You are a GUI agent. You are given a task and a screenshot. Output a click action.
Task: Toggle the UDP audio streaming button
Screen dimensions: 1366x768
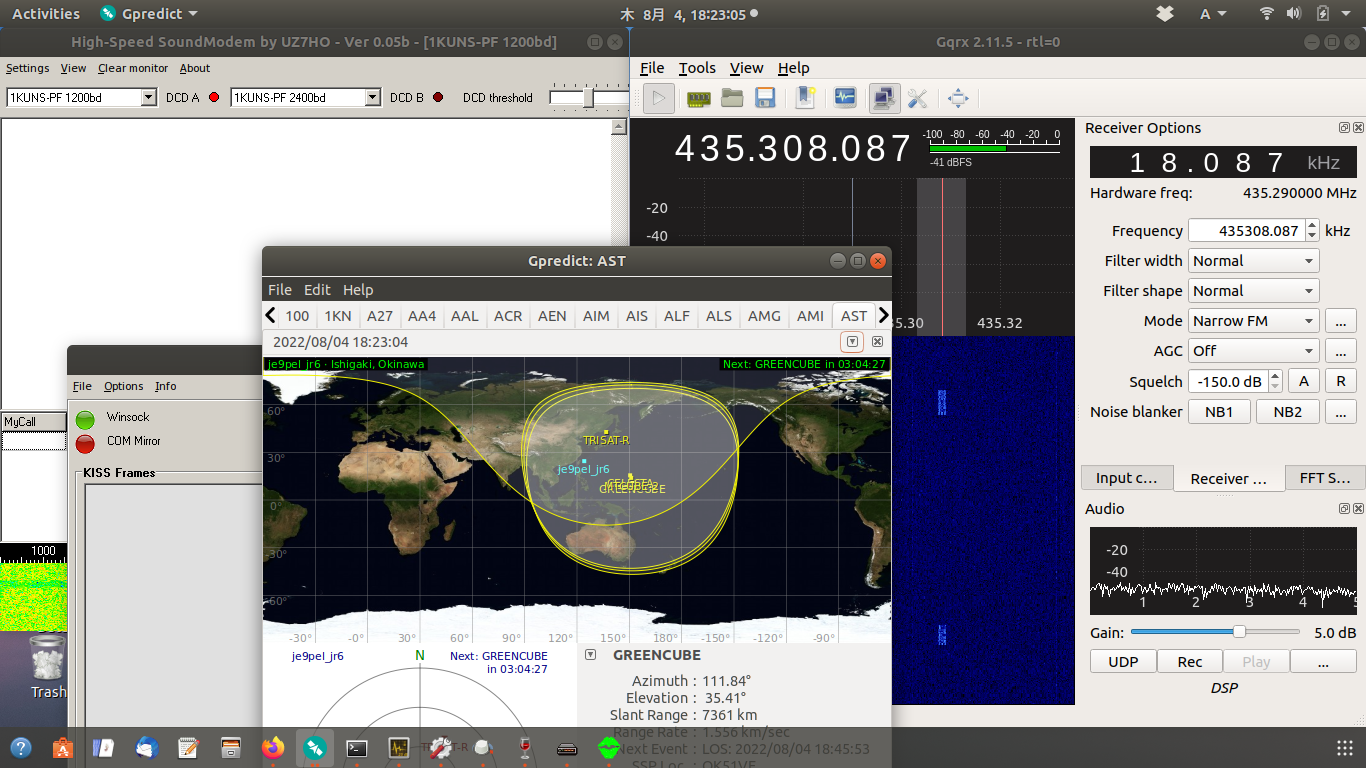tap(1123, 661)
